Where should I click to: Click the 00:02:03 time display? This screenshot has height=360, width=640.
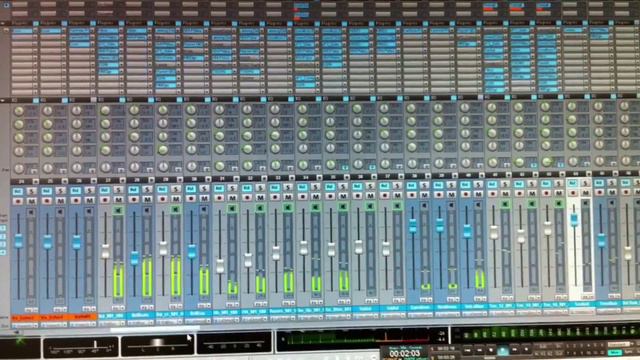click(404, 353)
